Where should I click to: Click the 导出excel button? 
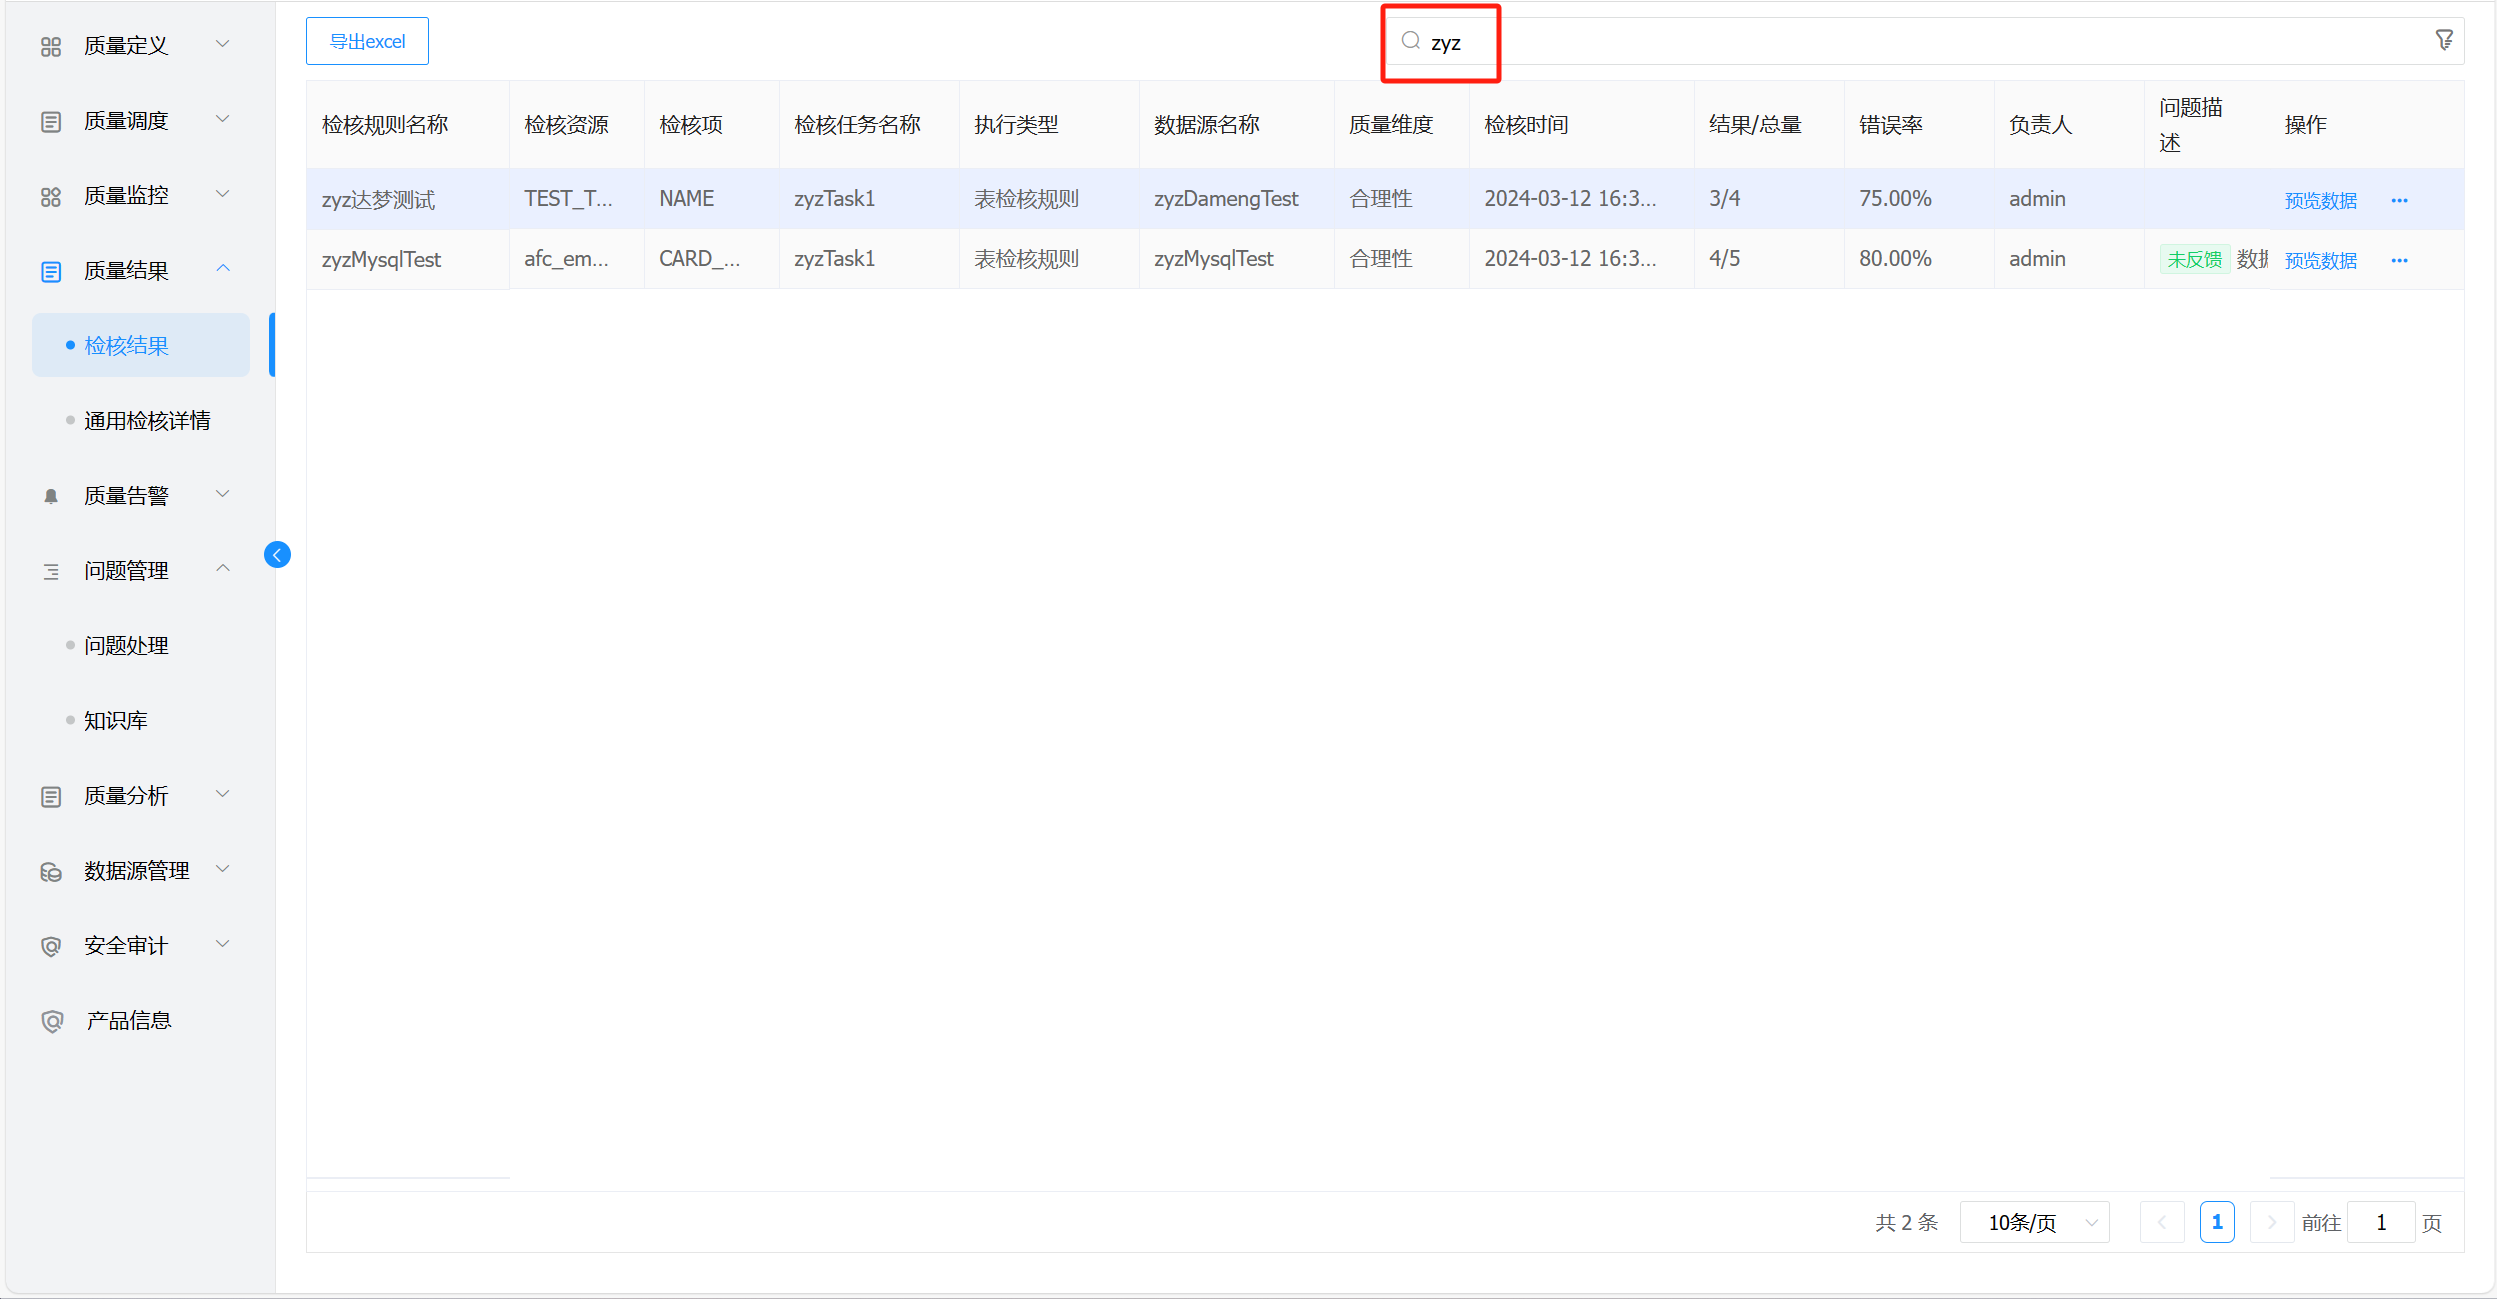367,41
